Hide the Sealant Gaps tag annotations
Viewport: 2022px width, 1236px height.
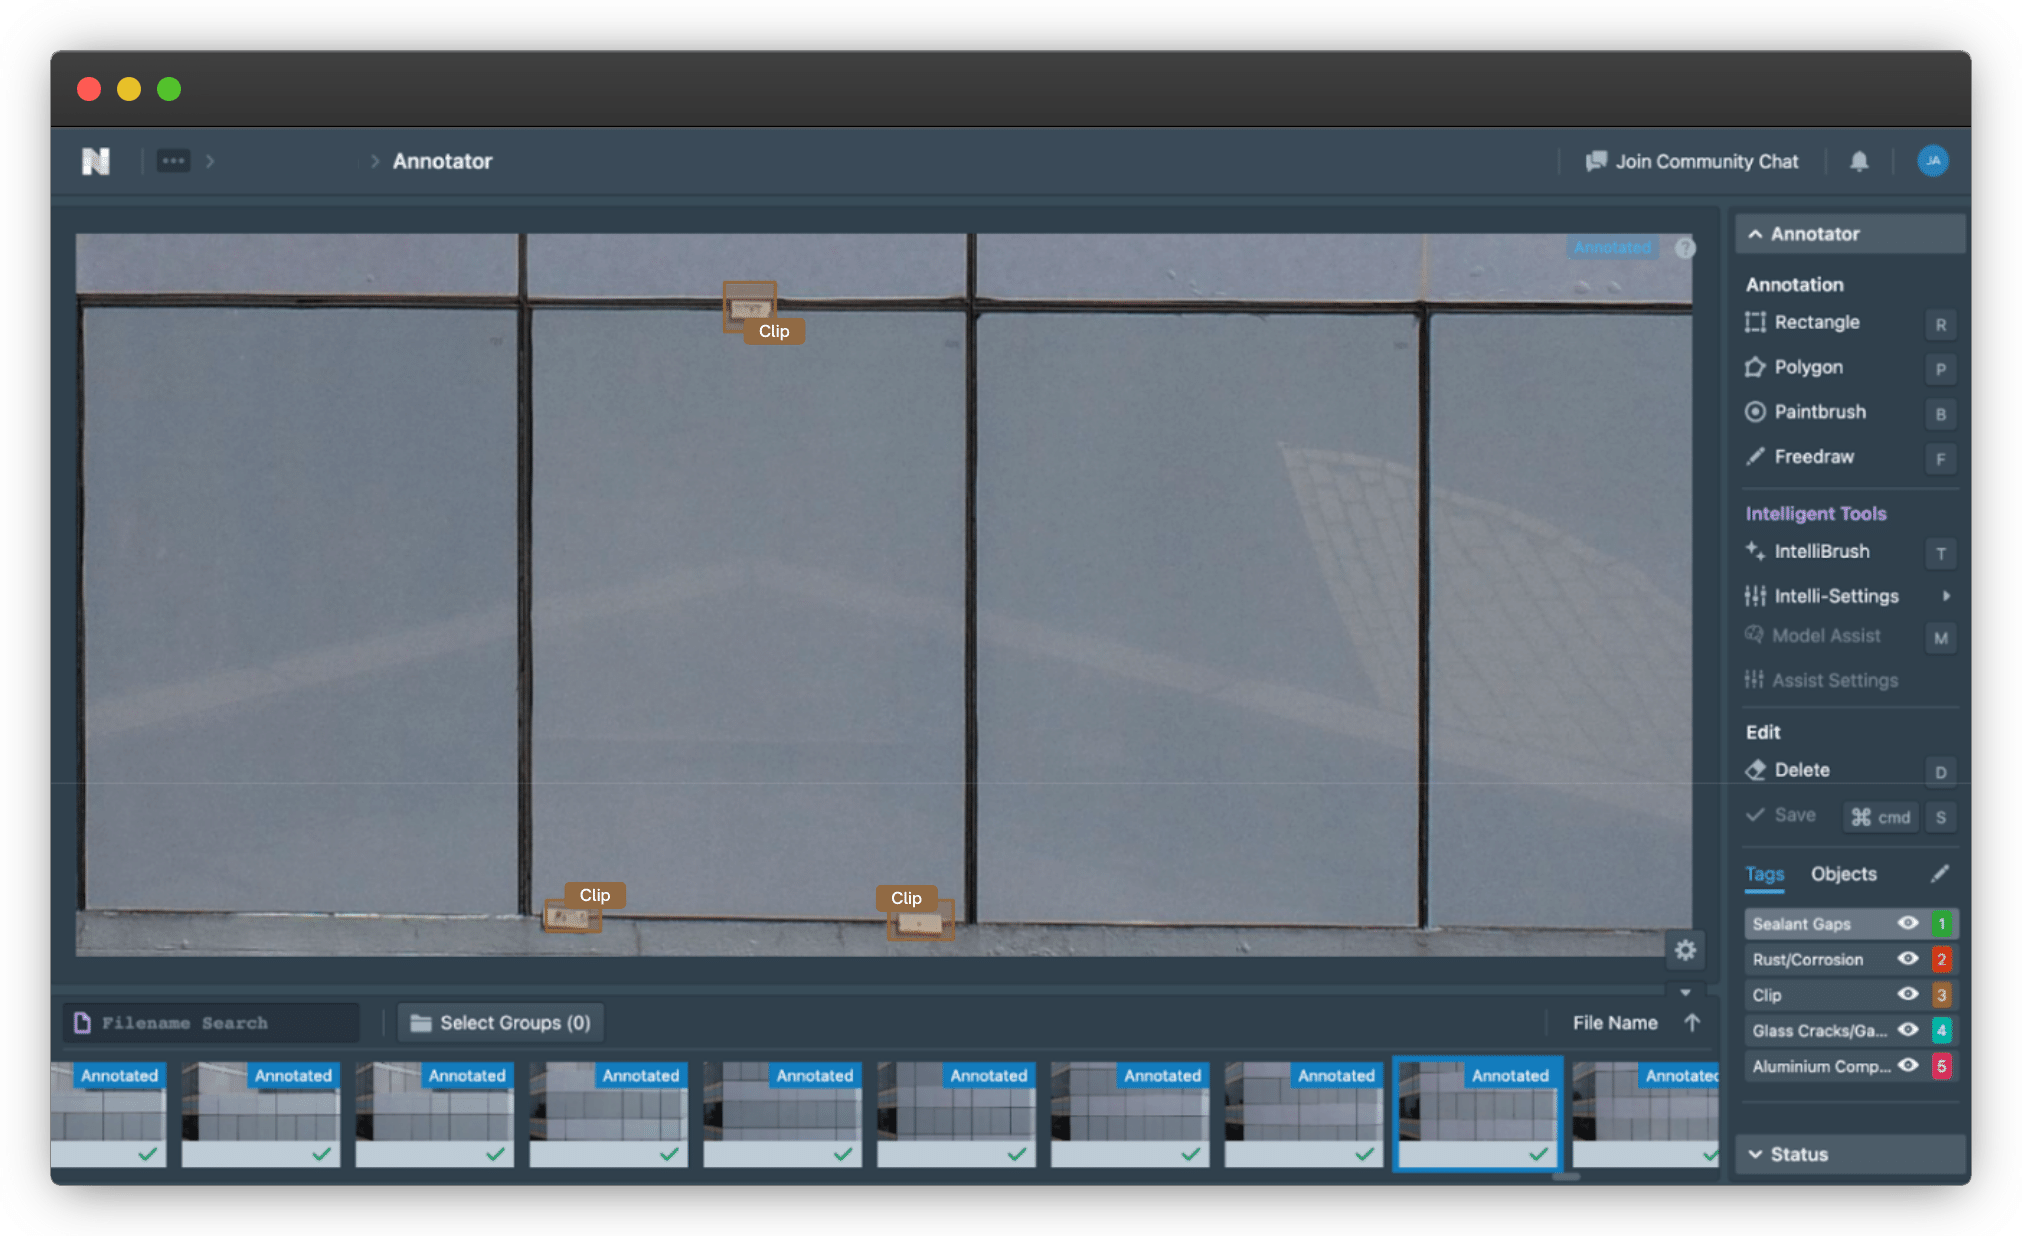1908,923
